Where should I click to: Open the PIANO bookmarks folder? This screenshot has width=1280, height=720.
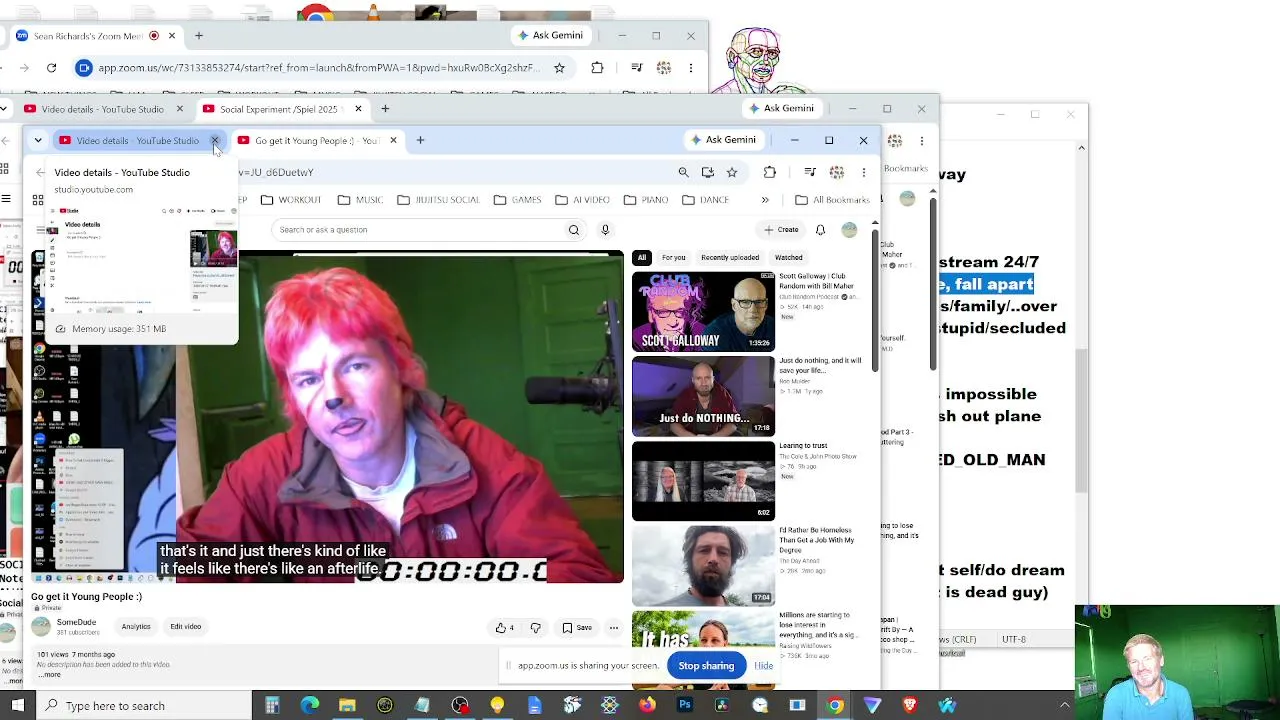tap(645, 200)
